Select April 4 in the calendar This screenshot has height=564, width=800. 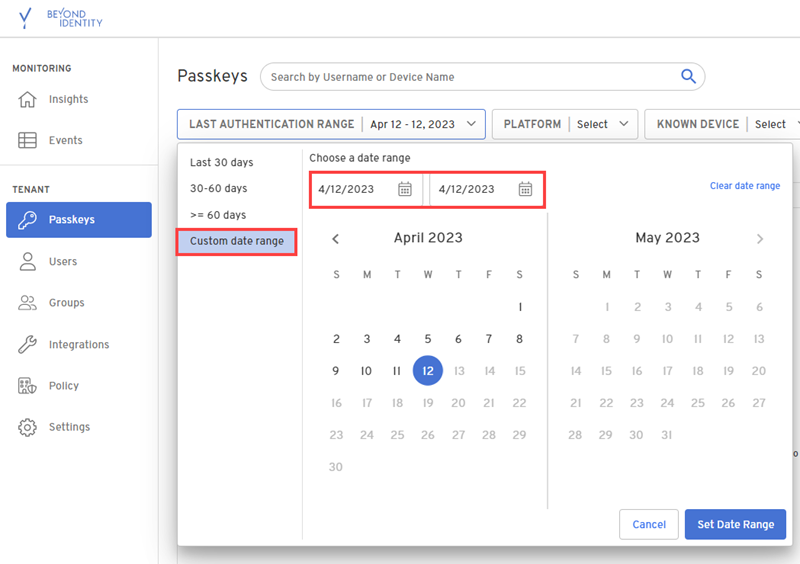click(x=397, y=339)
